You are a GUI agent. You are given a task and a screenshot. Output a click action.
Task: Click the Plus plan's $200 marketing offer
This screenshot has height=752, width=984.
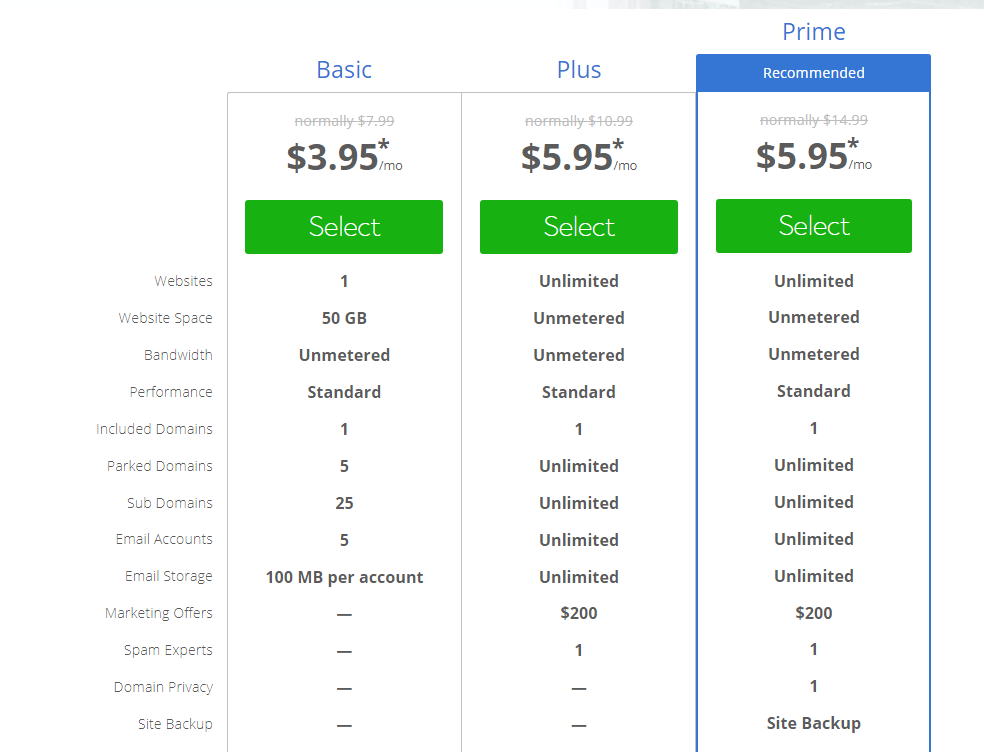[x=579, y=613]
